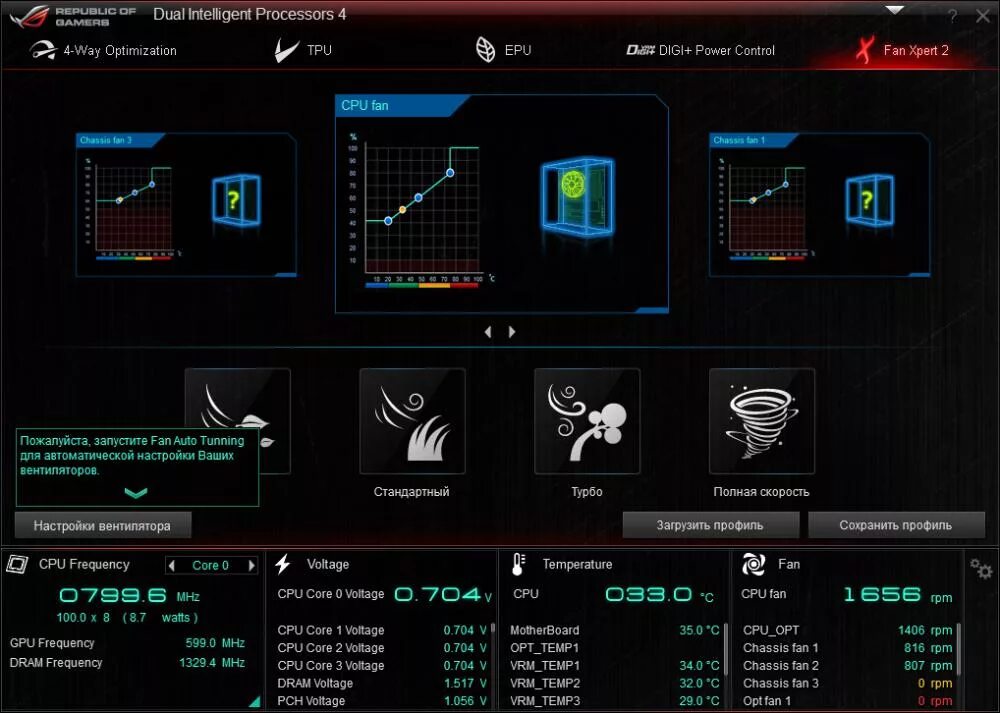This screenshot has height=713, width=1000.
Task: Select the highest blue point on CPU fan curve
Action: click(x=450, y=173)
